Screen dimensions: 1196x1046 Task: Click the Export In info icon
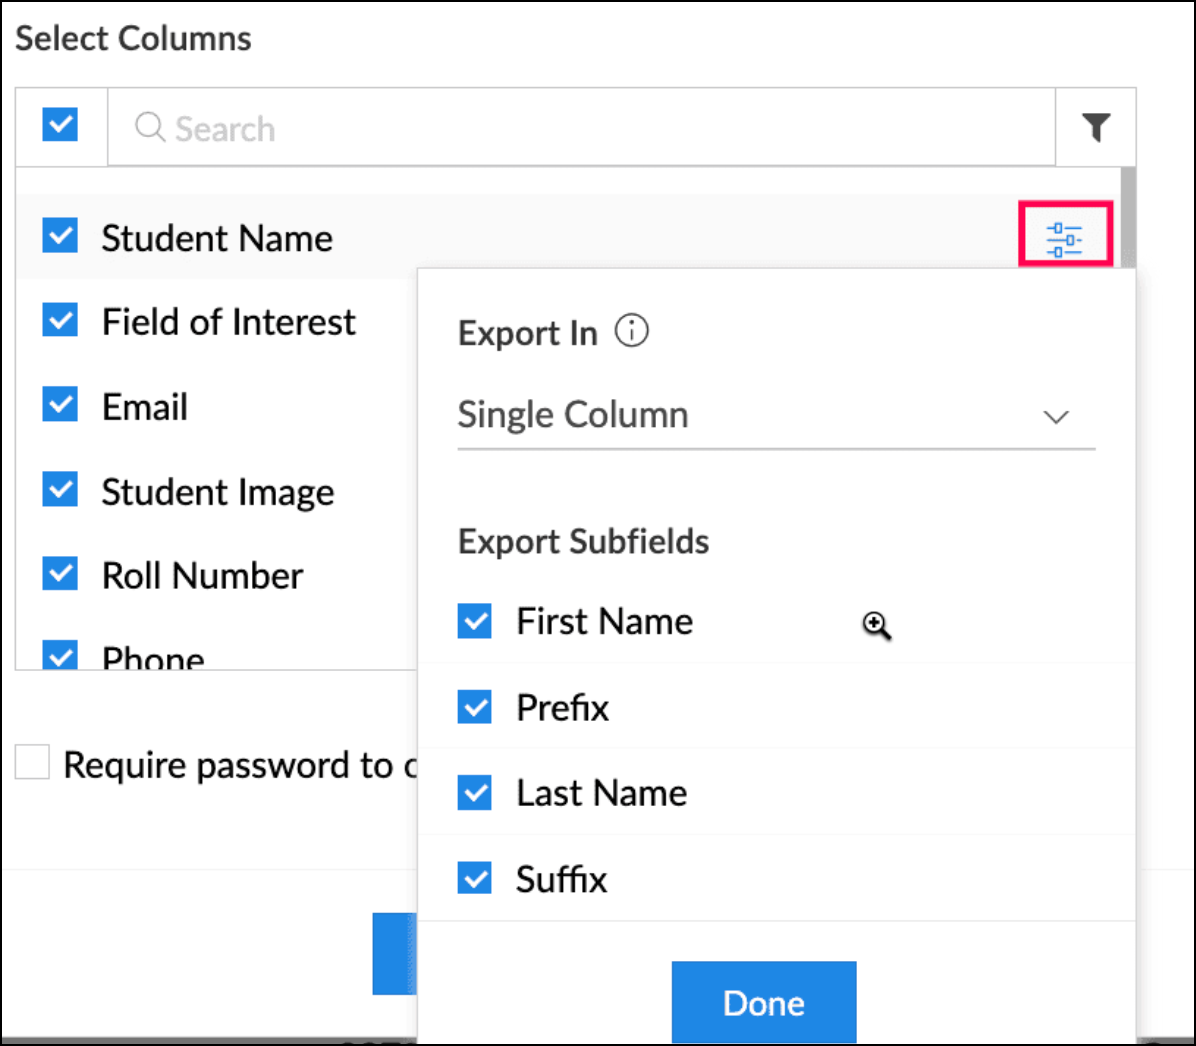631,331
